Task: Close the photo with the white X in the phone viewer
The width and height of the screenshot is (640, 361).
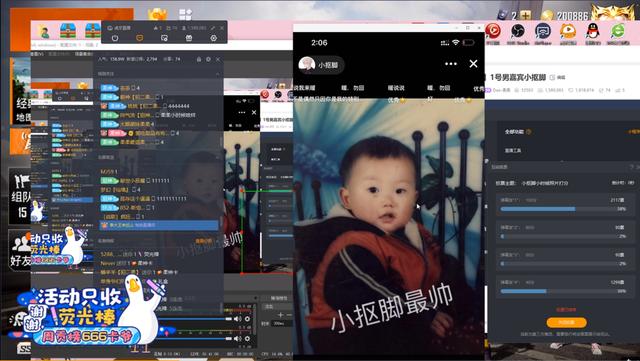Action: (x=473, y=64)
